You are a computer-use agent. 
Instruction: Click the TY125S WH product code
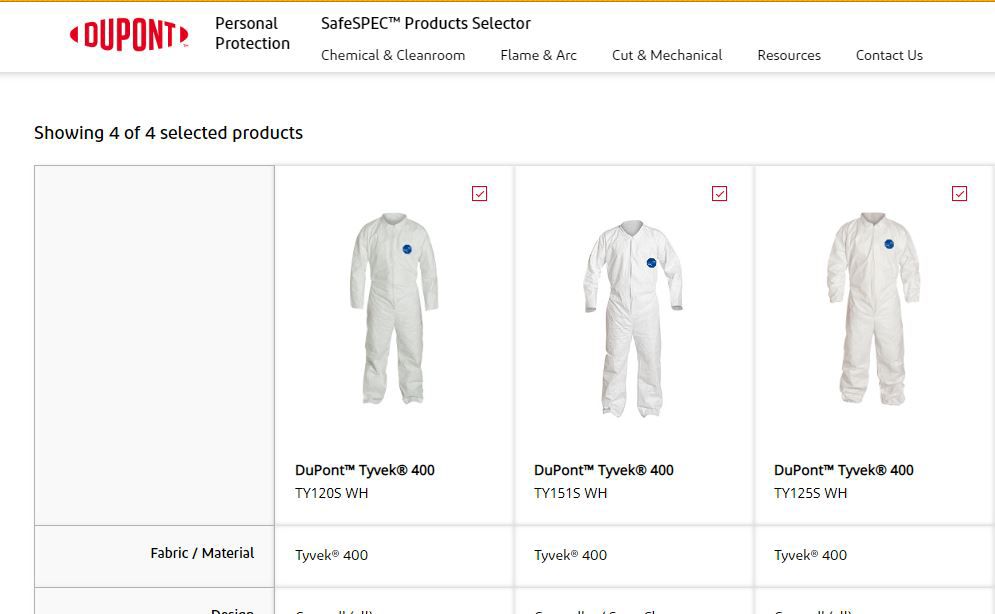(811, 493)
